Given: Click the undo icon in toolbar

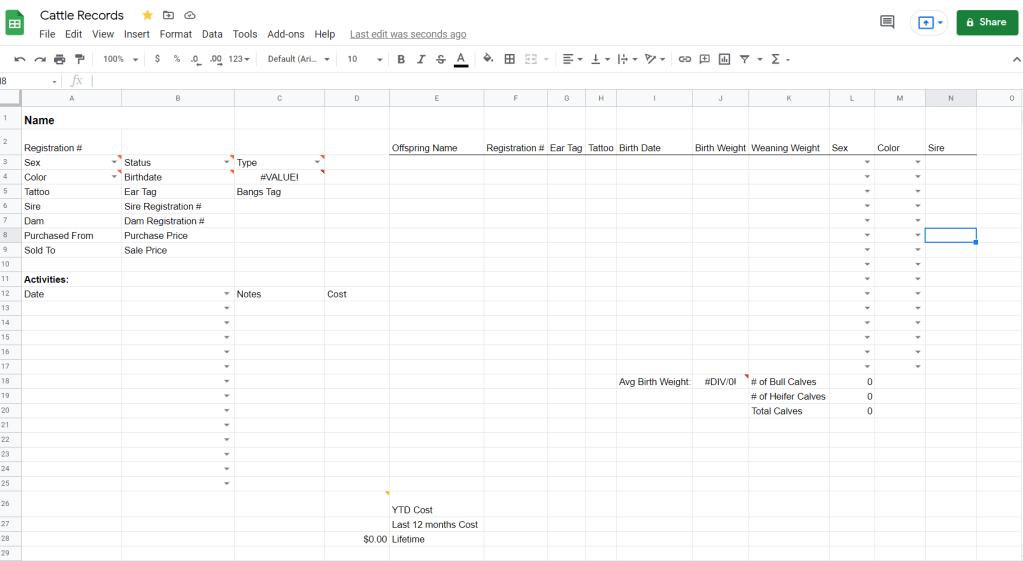Looking at the screenshot, I should click(20, 59).
